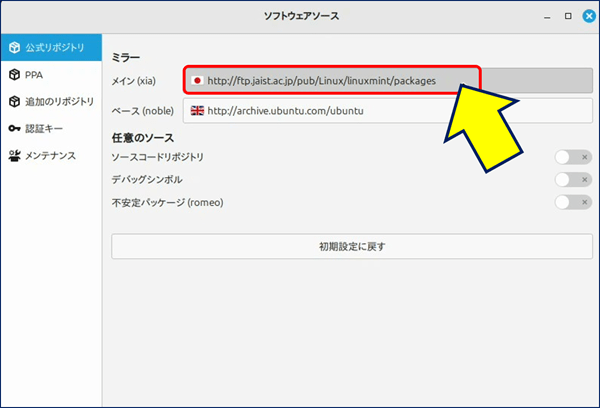This screenshot has width=600, height=408.
Task: Enable ソースコードリポジトリ switch
Action: 573,157
